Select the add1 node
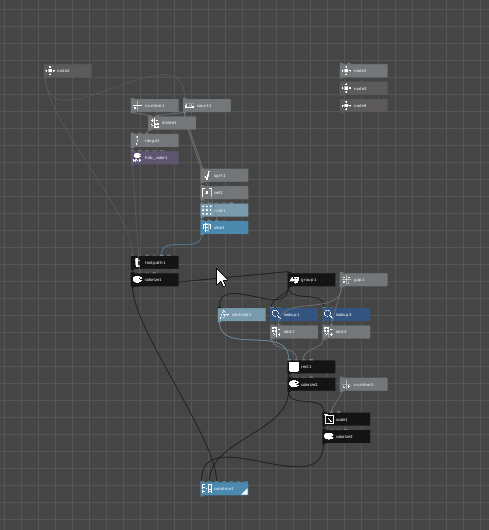The image size is (489, 530). 294,332
